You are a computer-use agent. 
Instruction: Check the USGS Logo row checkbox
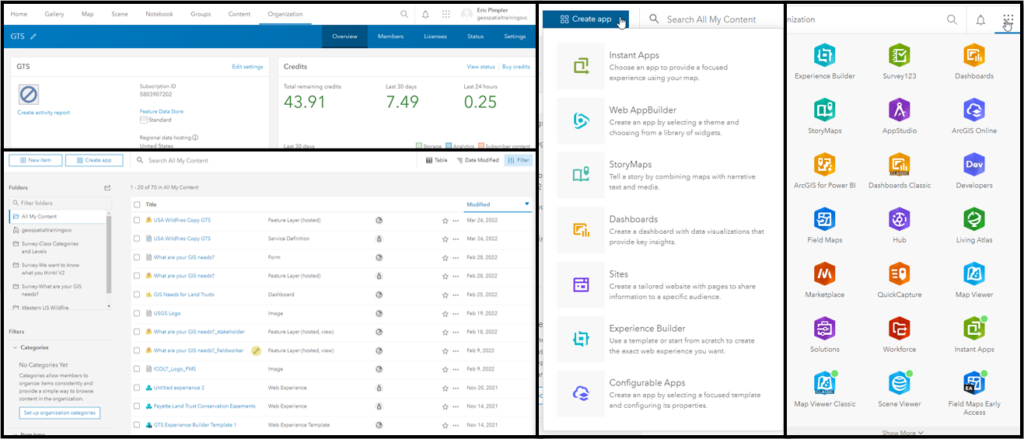[x=136, y=314]
